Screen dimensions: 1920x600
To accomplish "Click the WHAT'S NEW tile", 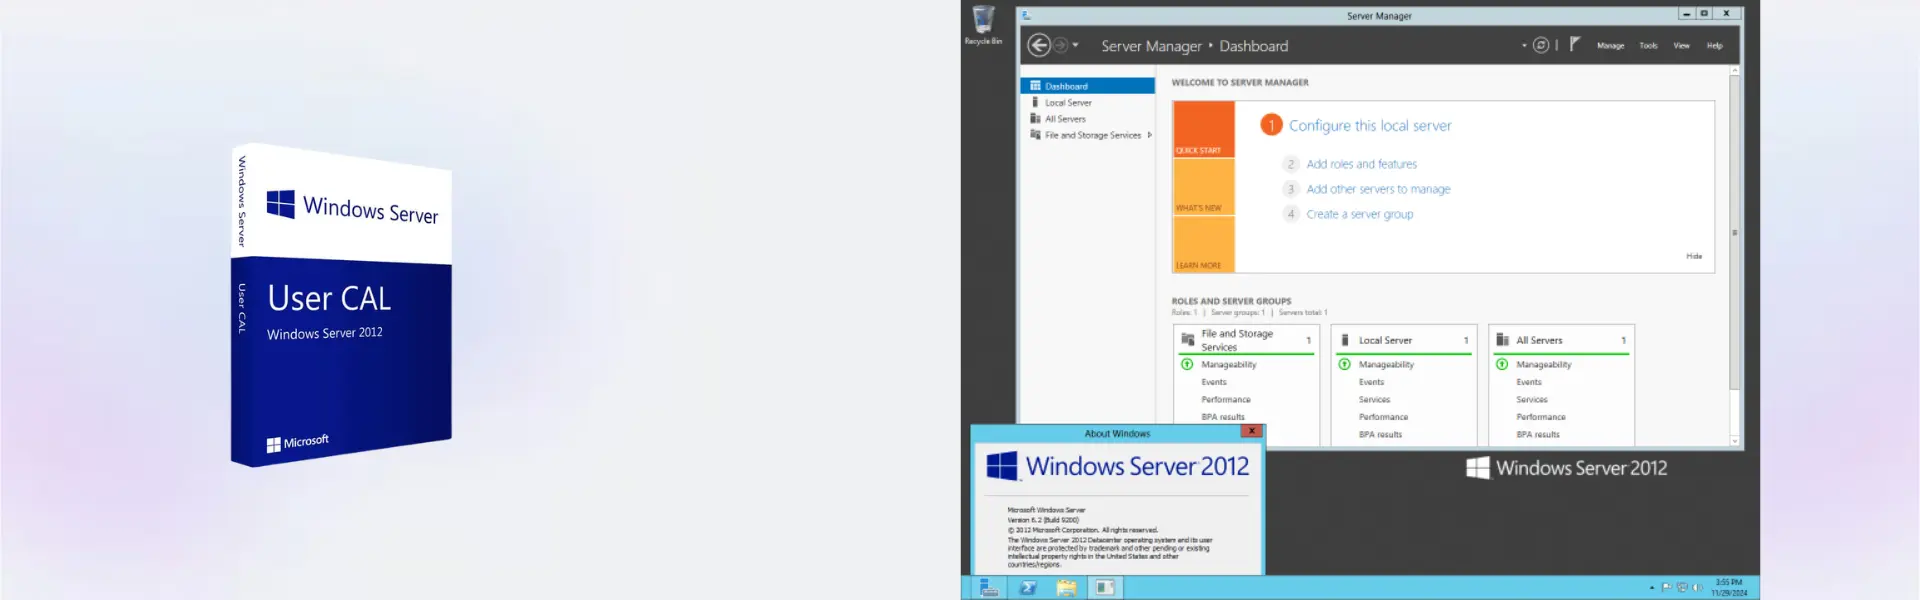I will click(1204, 187).
